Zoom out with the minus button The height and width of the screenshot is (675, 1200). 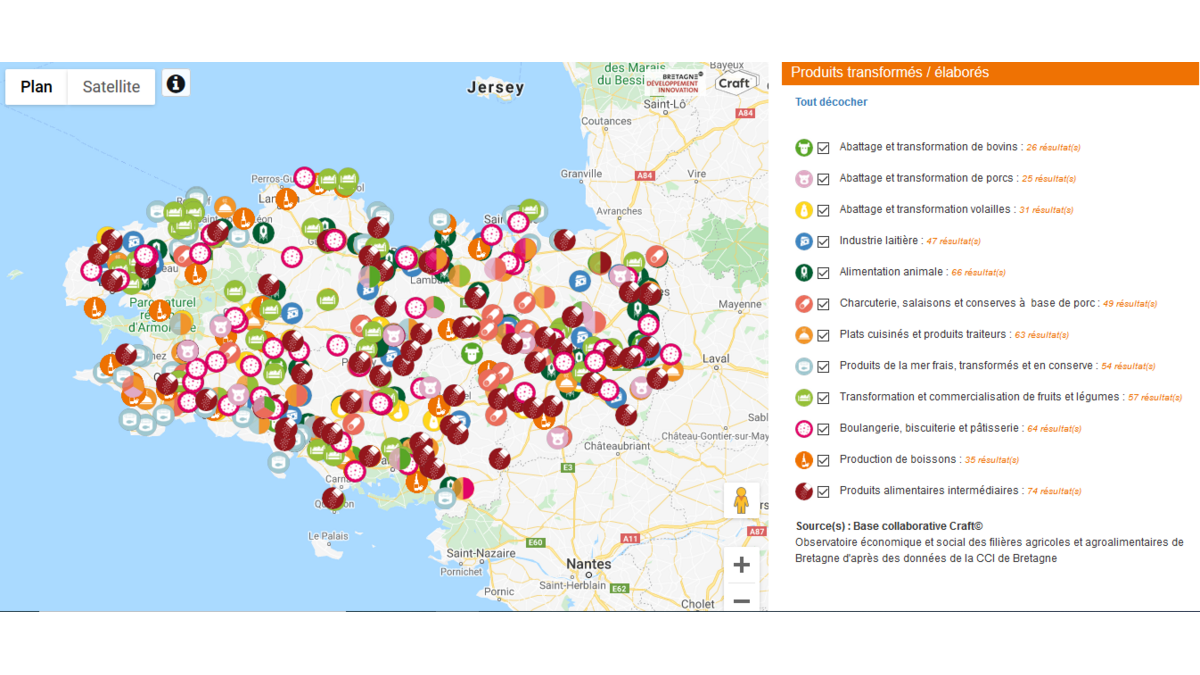click(741, 600)
